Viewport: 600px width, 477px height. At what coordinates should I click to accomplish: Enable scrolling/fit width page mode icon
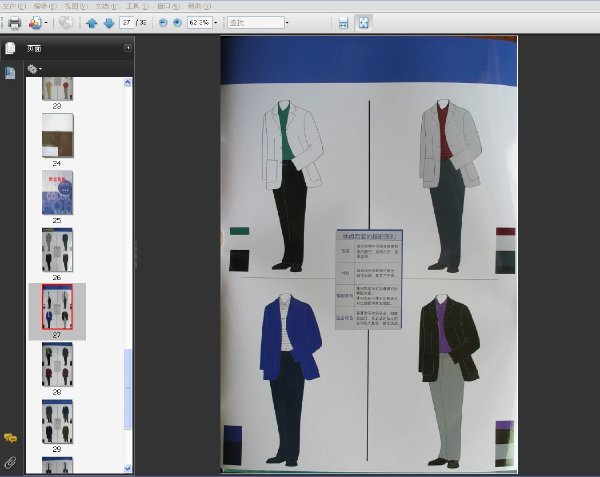343,23
